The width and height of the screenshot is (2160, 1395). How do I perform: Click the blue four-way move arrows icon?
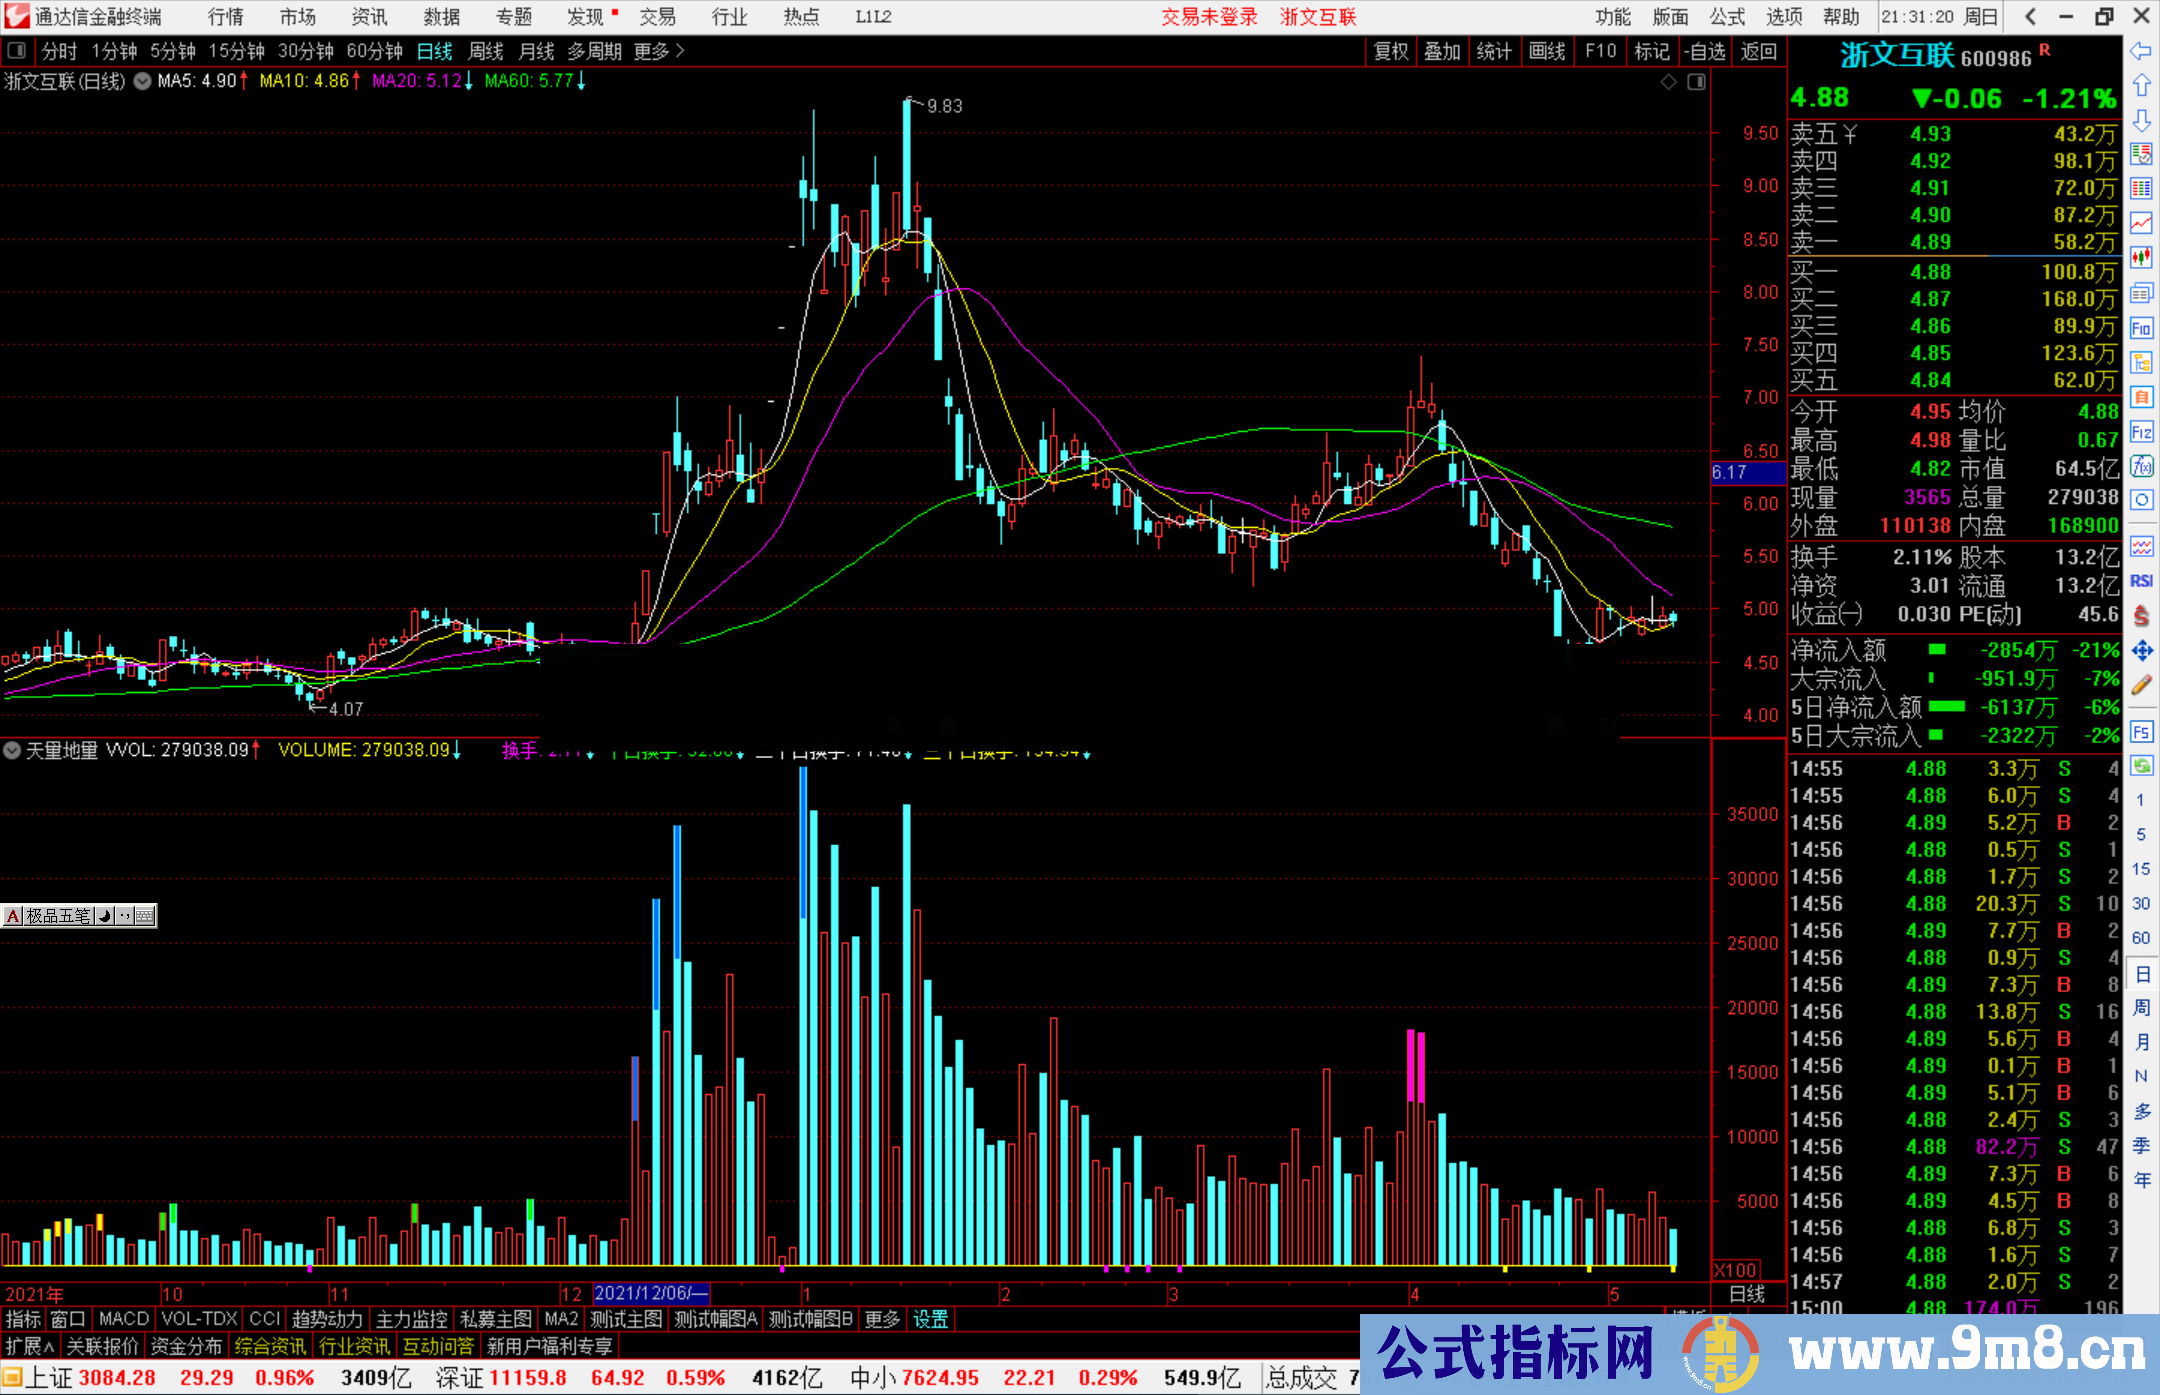(2141, 651)
